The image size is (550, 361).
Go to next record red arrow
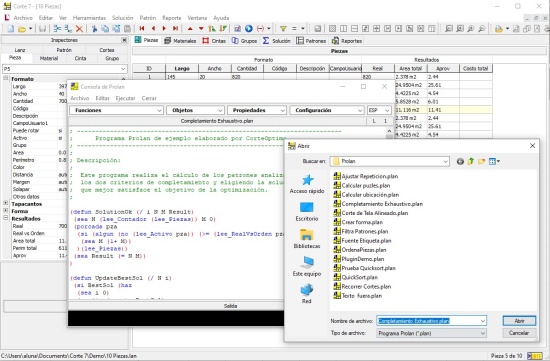164,29
